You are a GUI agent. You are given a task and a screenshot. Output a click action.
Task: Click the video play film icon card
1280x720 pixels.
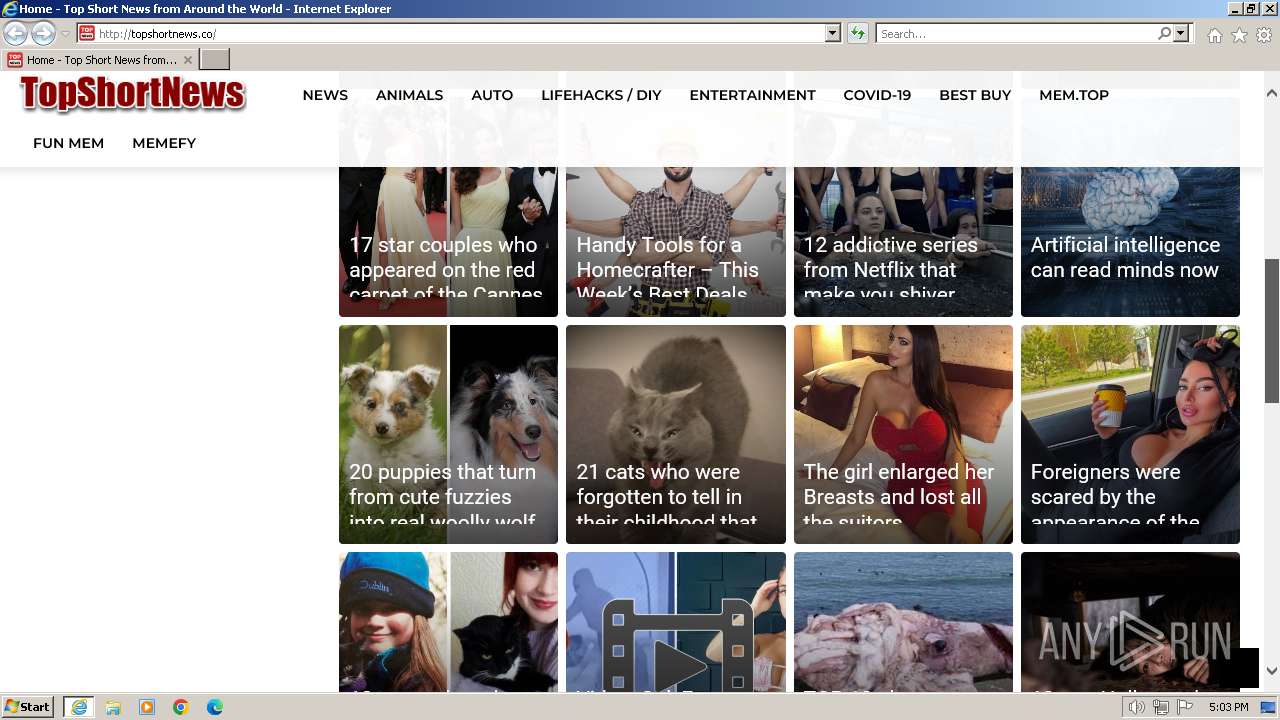click(675, 621)
